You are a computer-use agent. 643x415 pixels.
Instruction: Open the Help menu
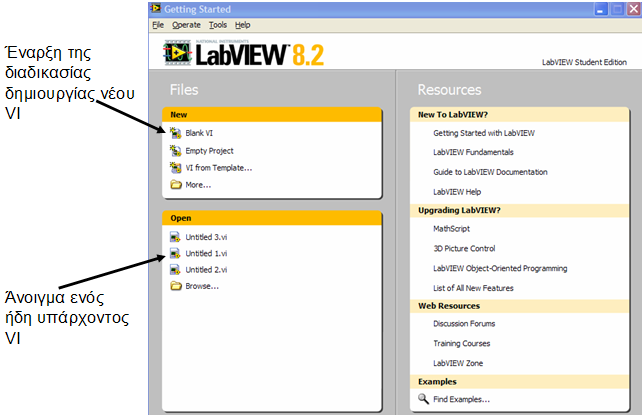coord(242,25)
